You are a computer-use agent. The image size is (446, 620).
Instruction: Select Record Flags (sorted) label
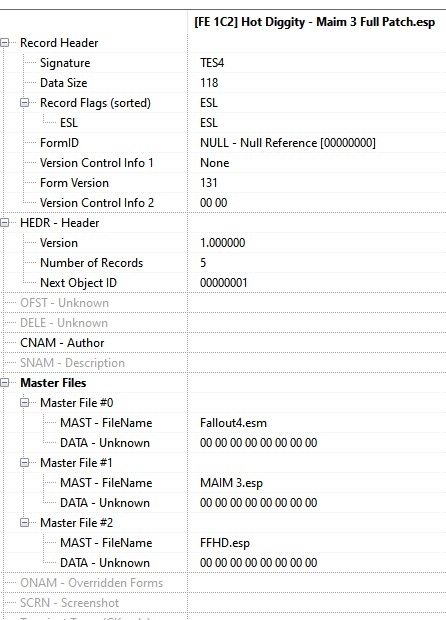tap(95, 103)
